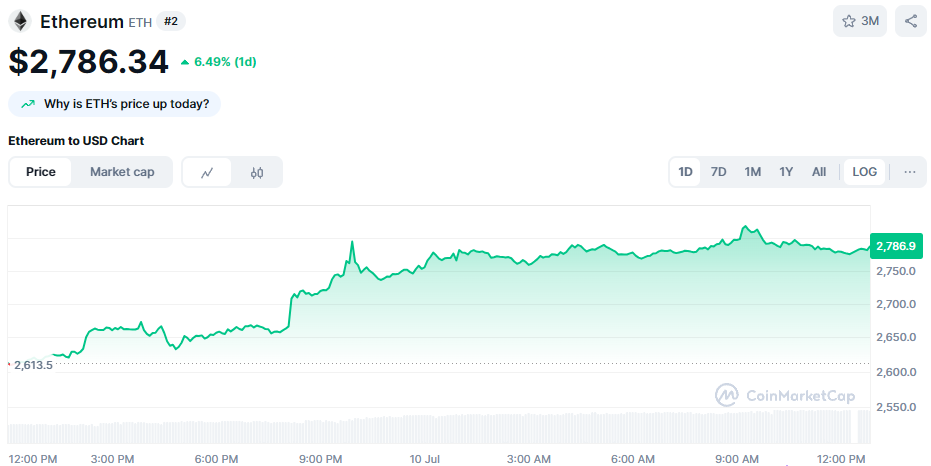Switch to line chart view icon

tap(207, 172)
